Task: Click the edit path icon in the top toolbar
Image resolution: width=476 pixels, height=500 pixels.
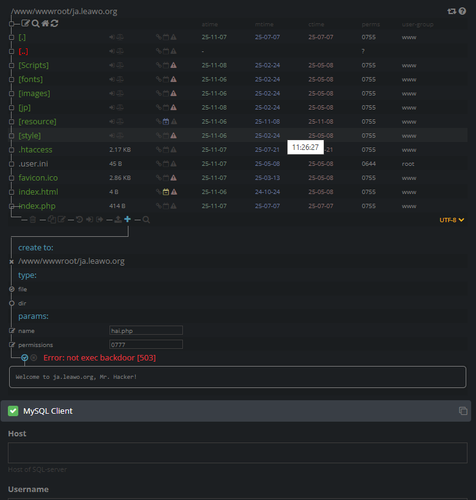Action: 25,23
